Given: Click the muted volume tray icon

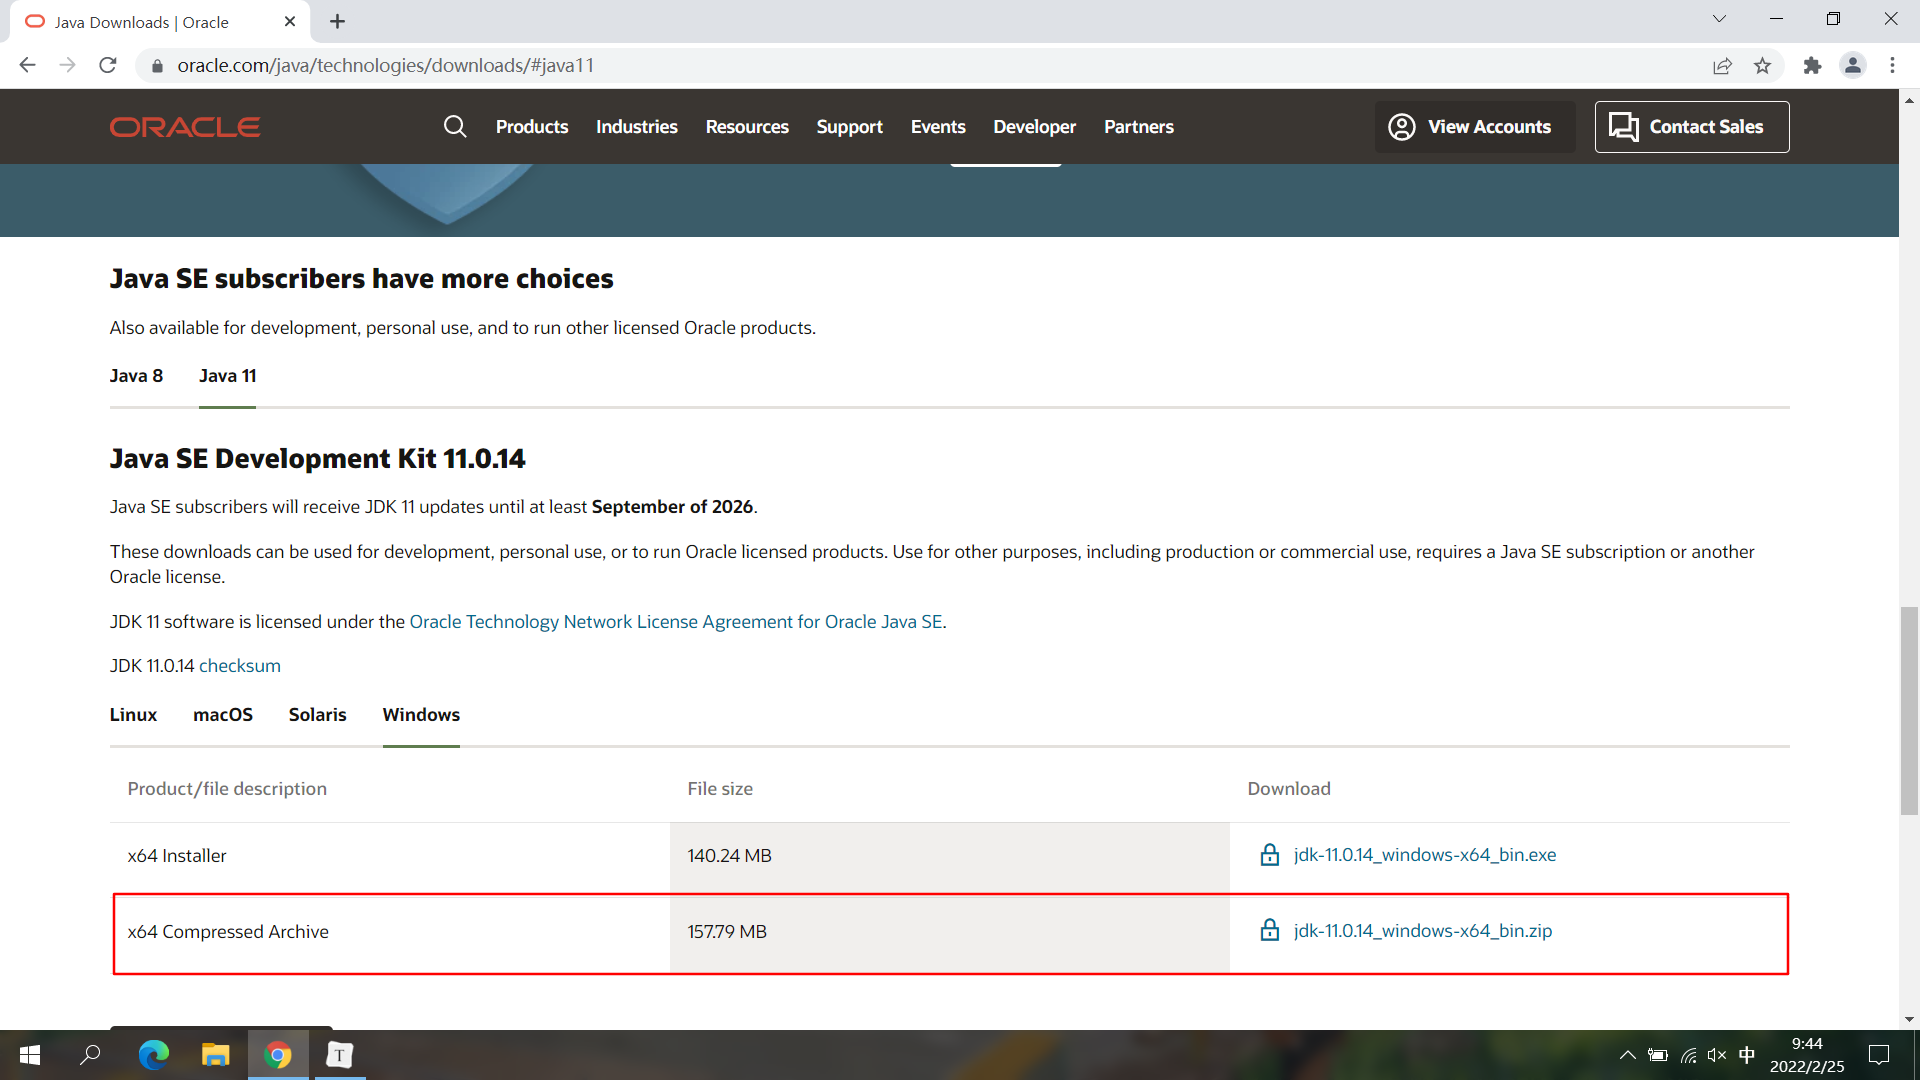Looking at the screenshot, I should coord(1717,1055).
